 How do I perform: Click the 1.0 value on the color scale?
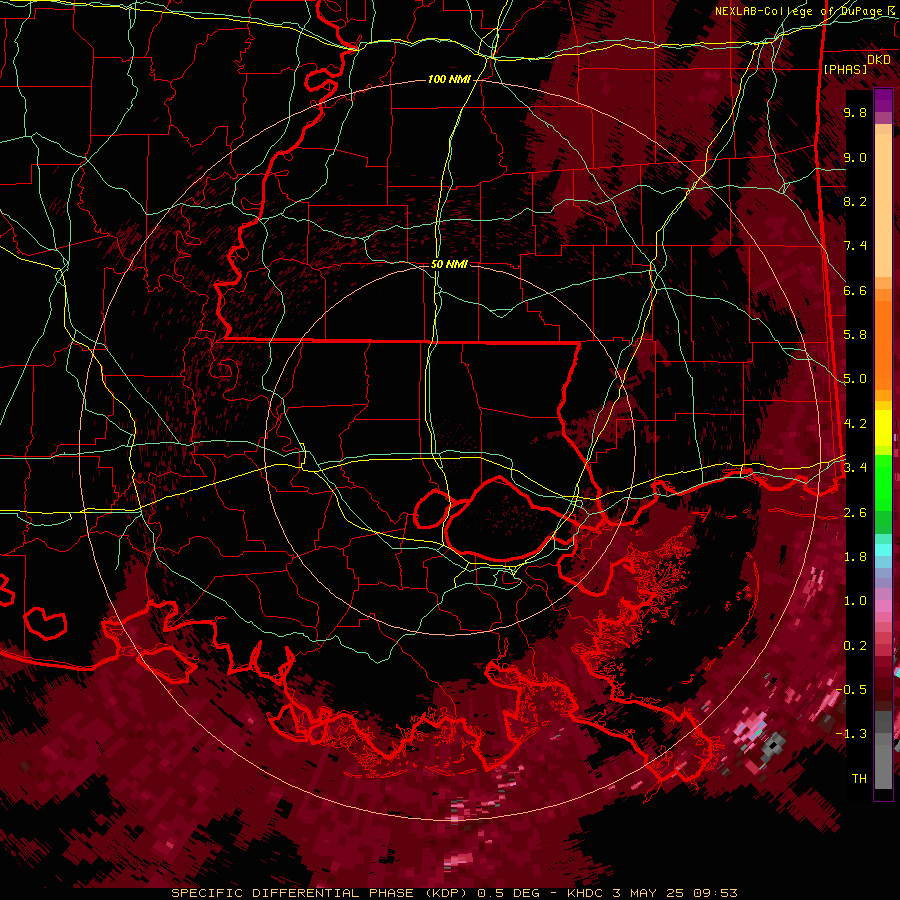(x=855, y=600)
